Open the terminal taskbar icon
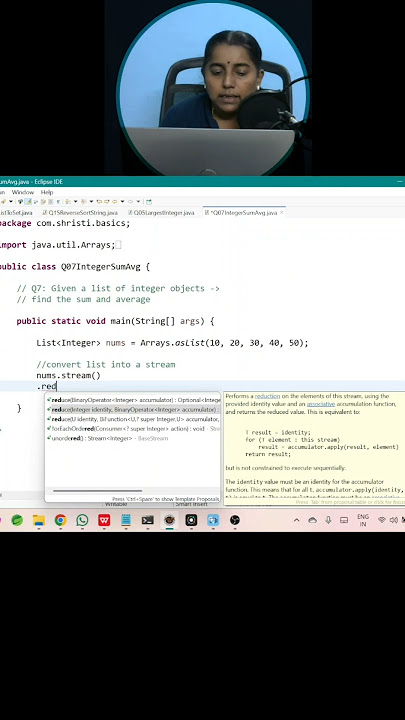The image size is (405, 720). tap(147, 520)
